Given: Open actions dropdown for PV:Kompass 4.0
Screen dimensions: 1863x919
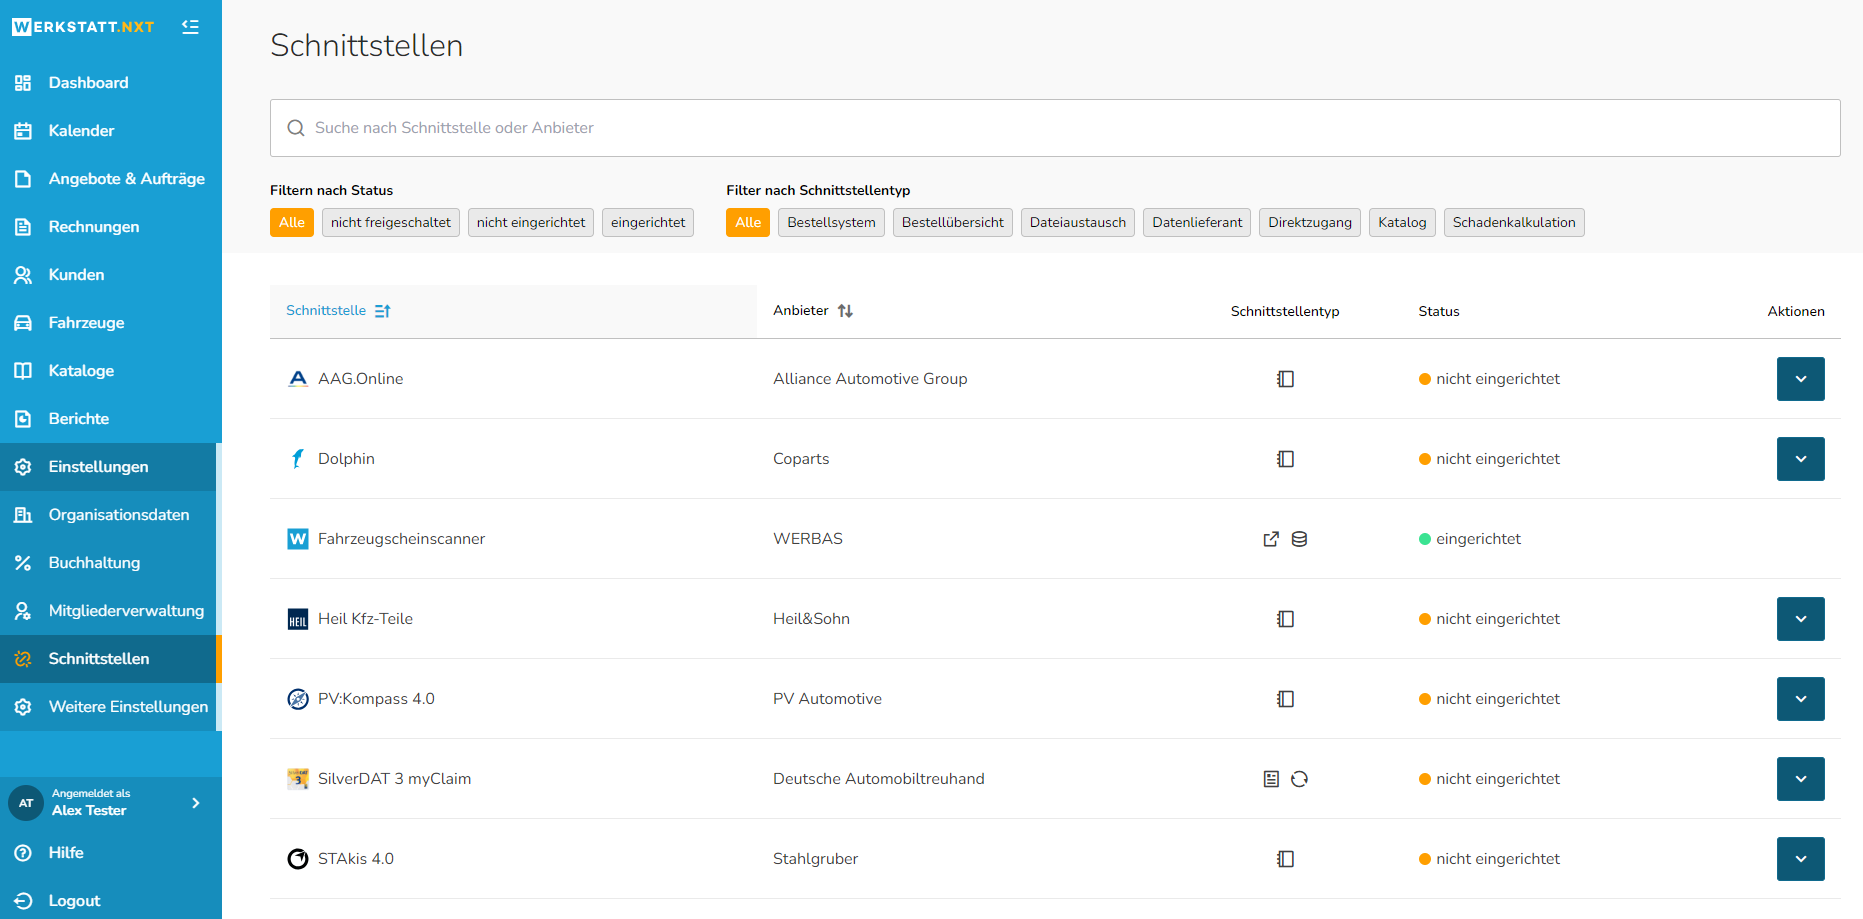Looking at the screenshot, I should pos(1801,699).
